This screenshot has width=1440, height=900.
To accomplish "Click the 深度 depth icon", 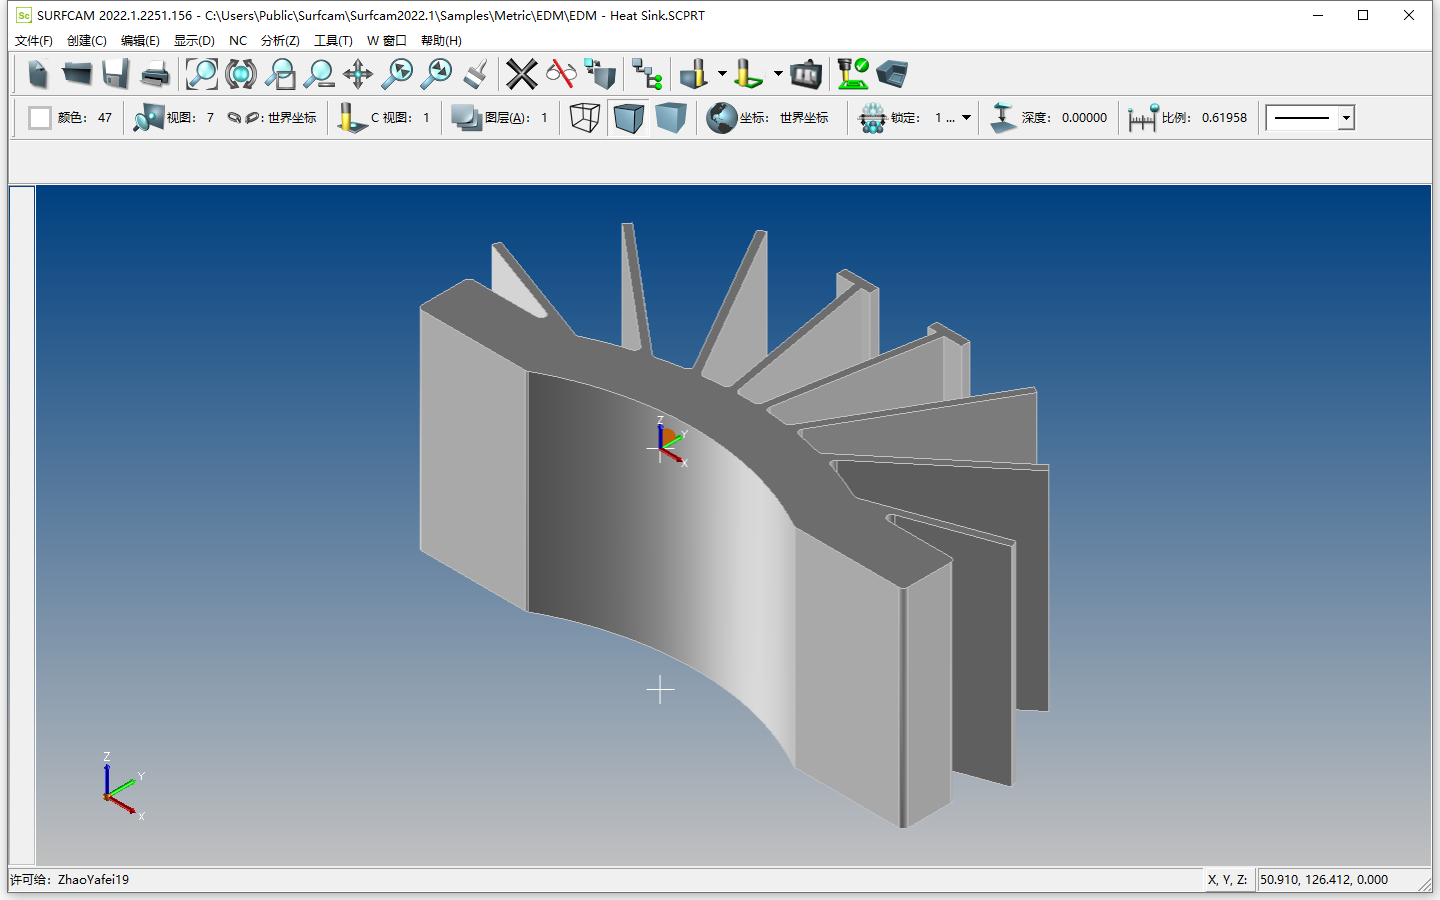I will coord(1003,118).
